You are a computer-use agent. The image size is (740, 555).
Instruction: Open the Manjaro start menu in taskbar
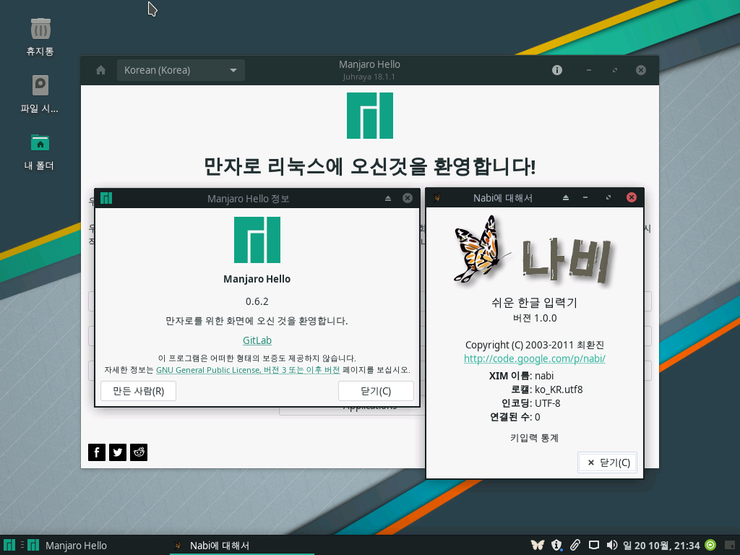pos(10,545)
